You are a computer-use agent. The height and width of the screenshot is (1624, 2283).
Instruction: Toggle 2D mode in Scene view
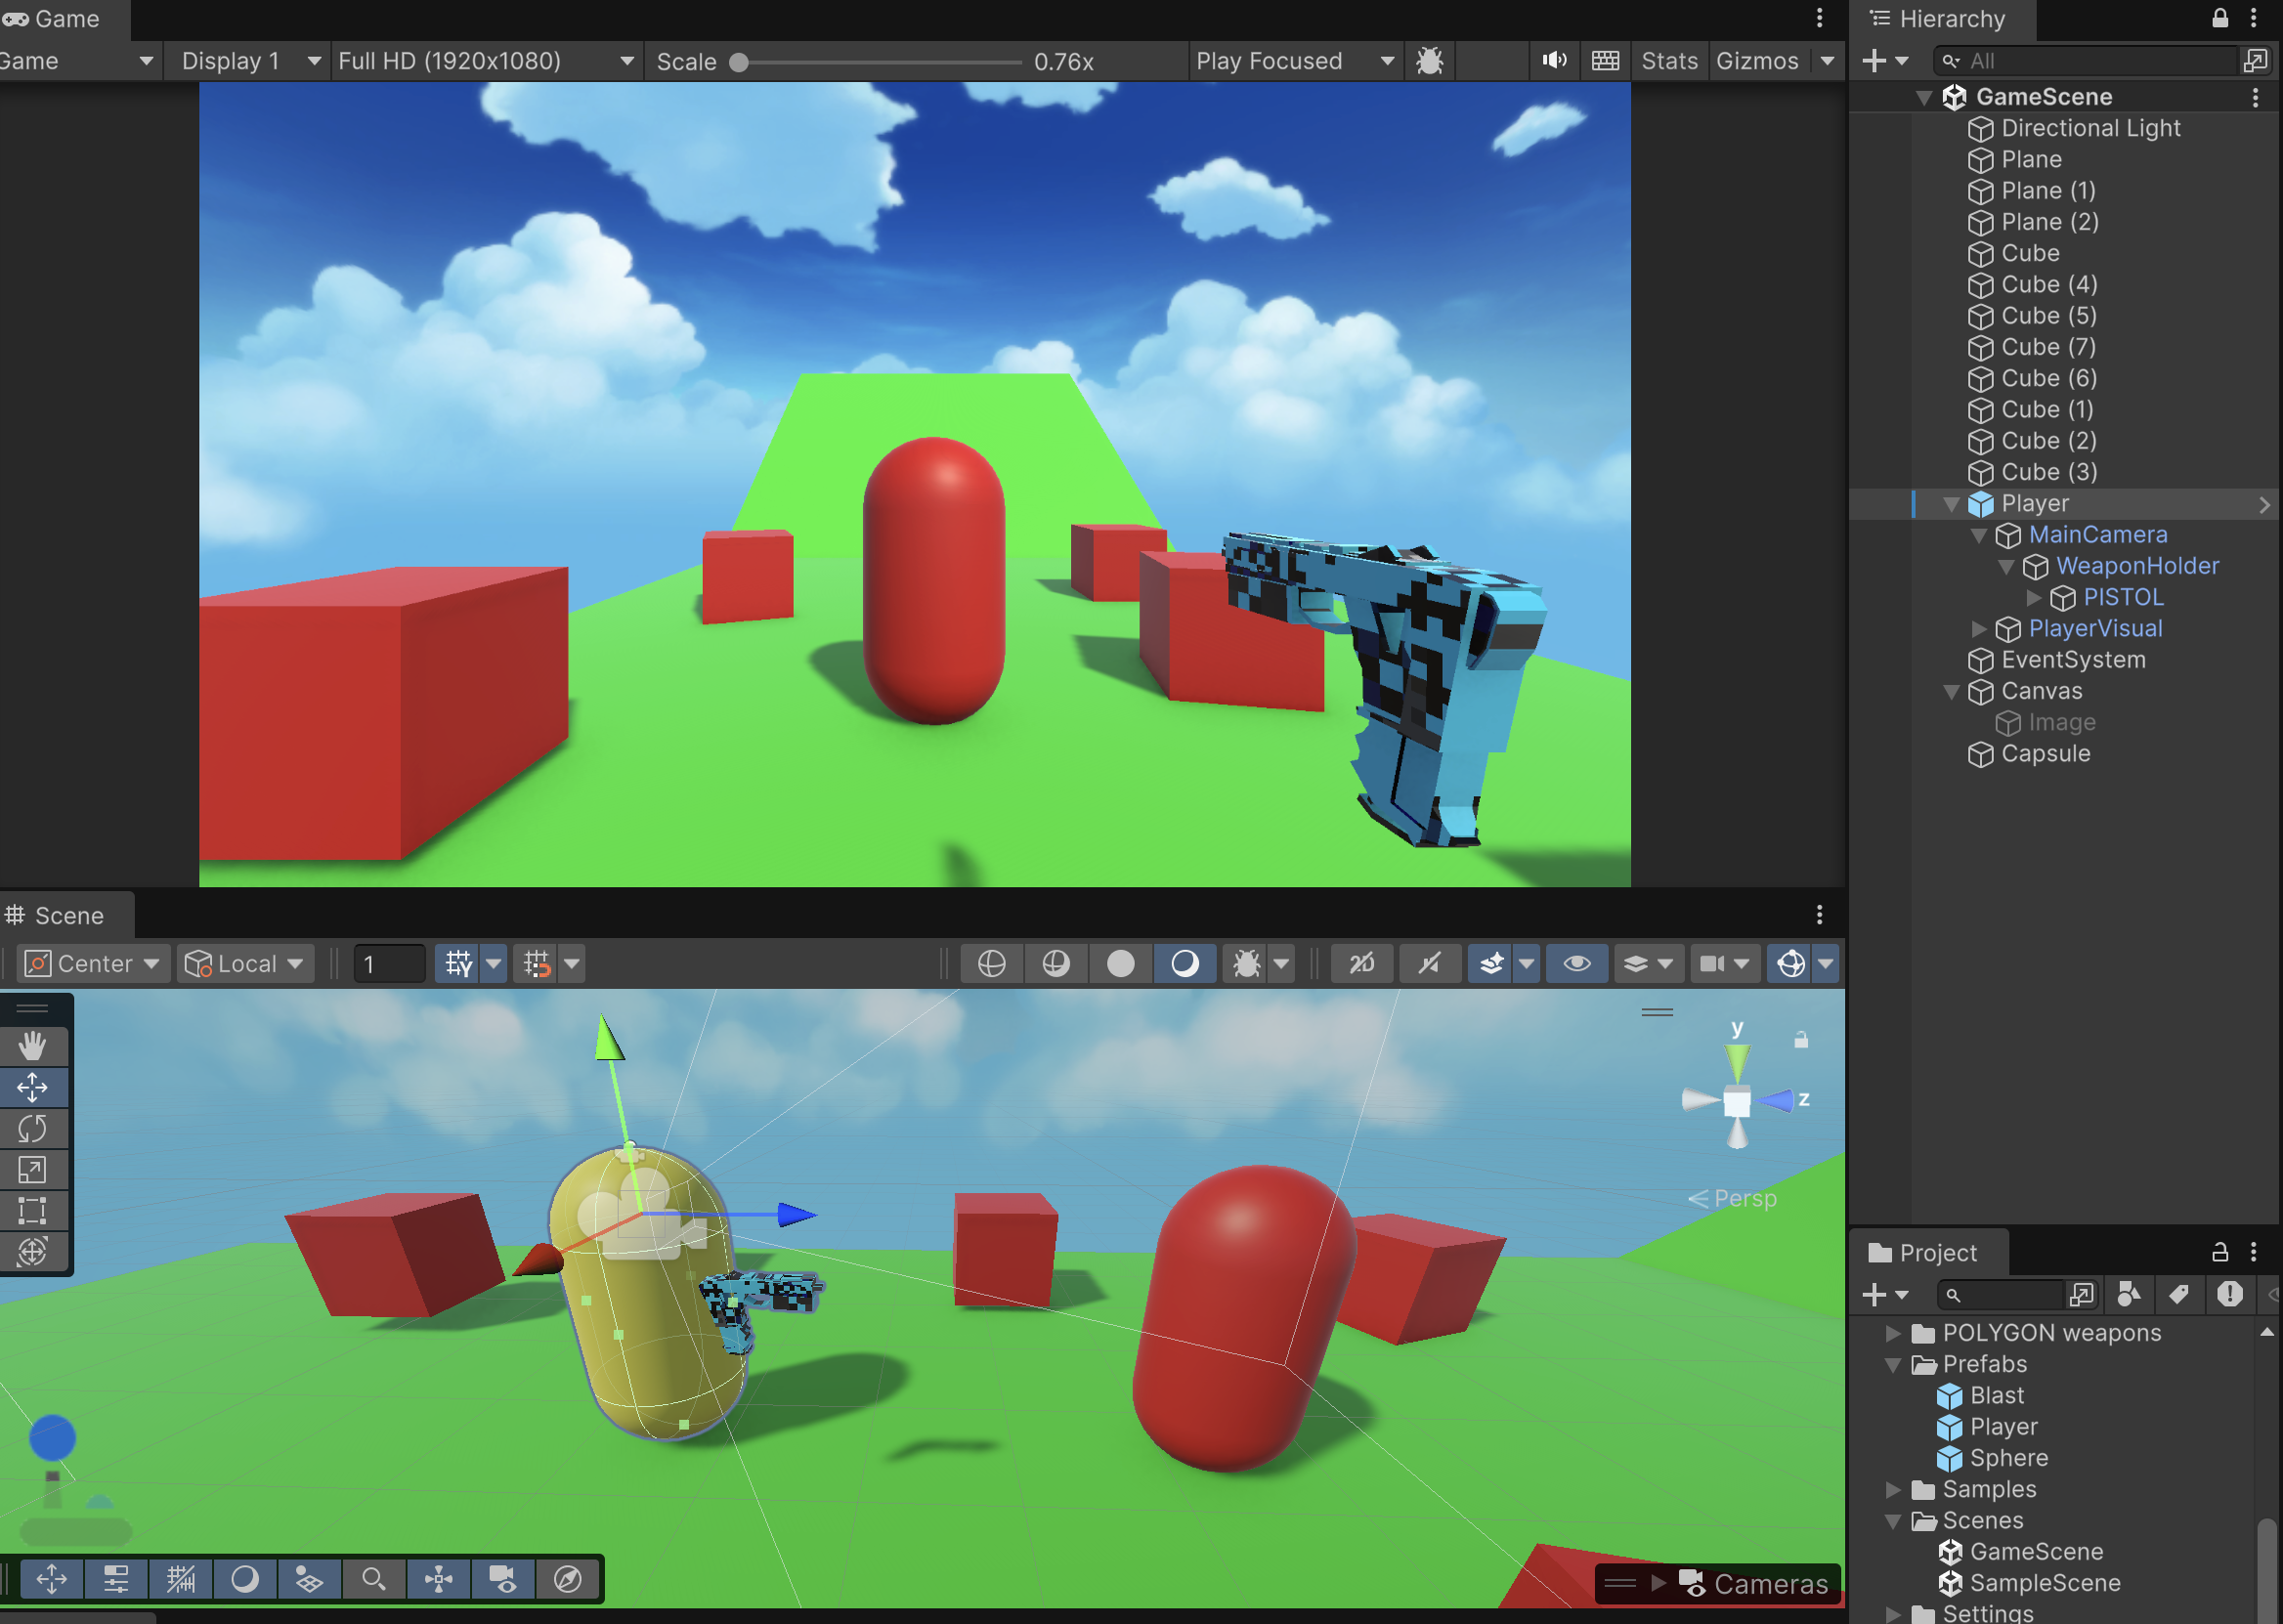coord(1361,964)
